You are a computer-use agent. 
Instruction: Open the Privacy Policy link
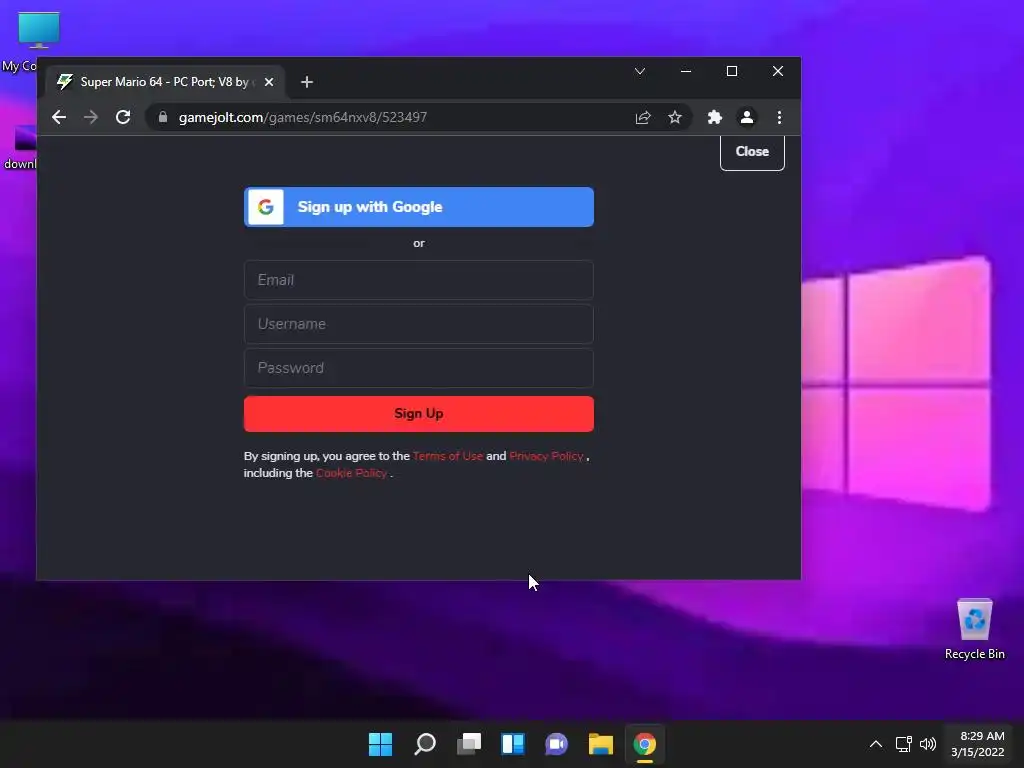(546, 456)
